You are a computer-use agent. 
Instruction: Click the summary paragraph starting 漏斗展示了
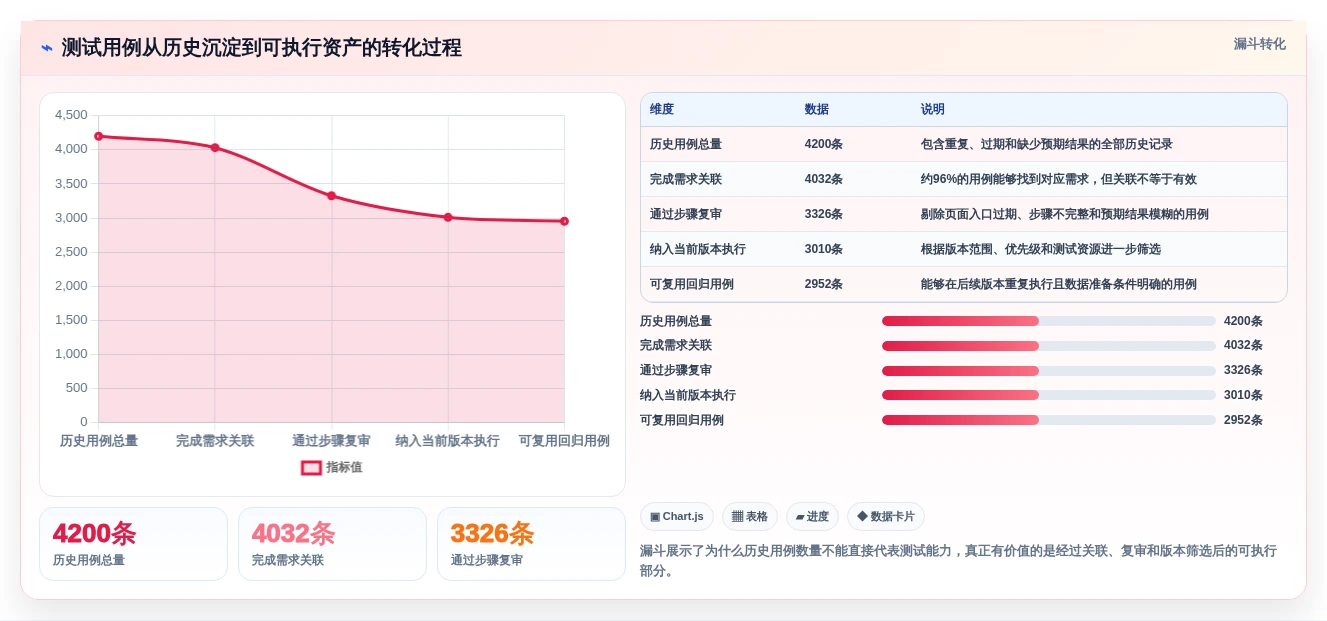pyautogui.click(x=958, y=561)
